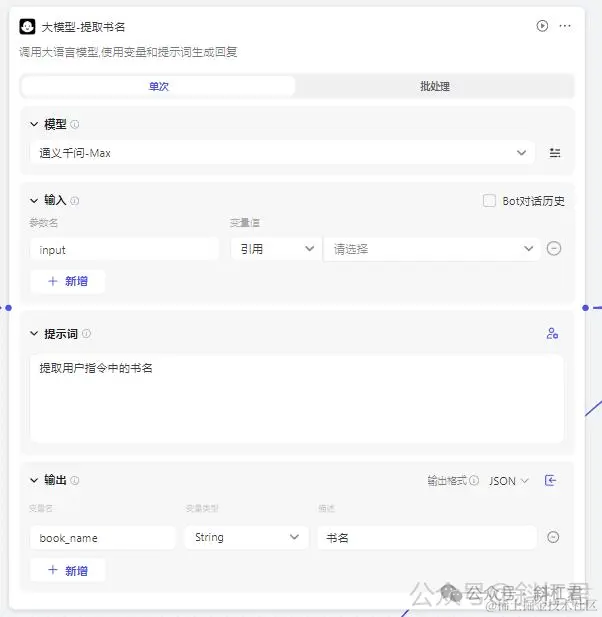Click the 书名 description field
Screen dimensions: 602x617
pos(427,538)
